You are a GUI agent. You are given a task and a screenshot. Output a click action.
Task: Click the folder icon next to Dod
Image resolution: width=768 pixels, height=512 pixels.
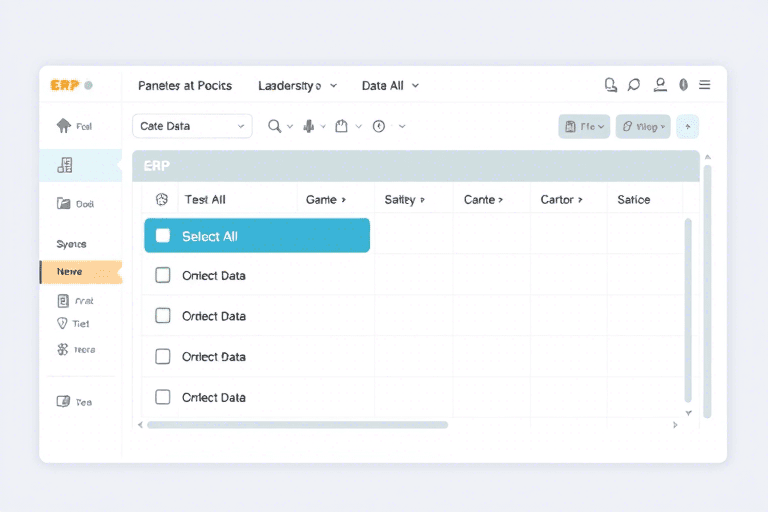click(x=62, y=203)
